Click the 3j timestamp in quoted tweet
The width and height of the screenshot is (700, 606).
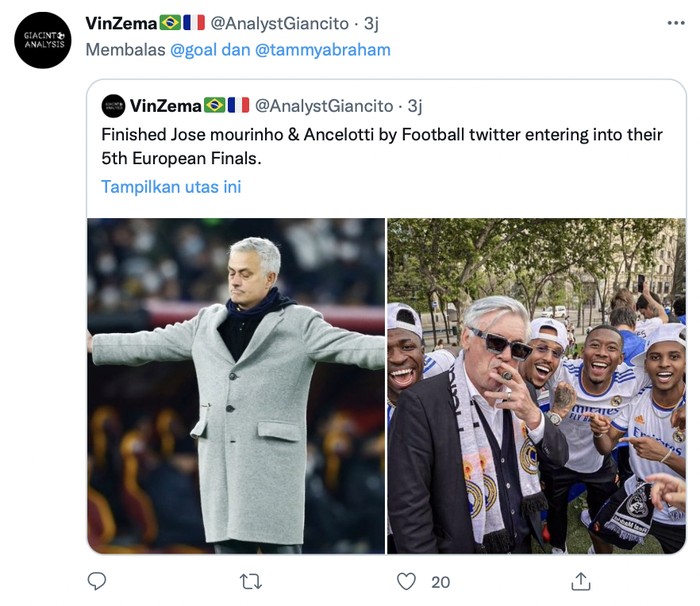(x=415, y=106)
